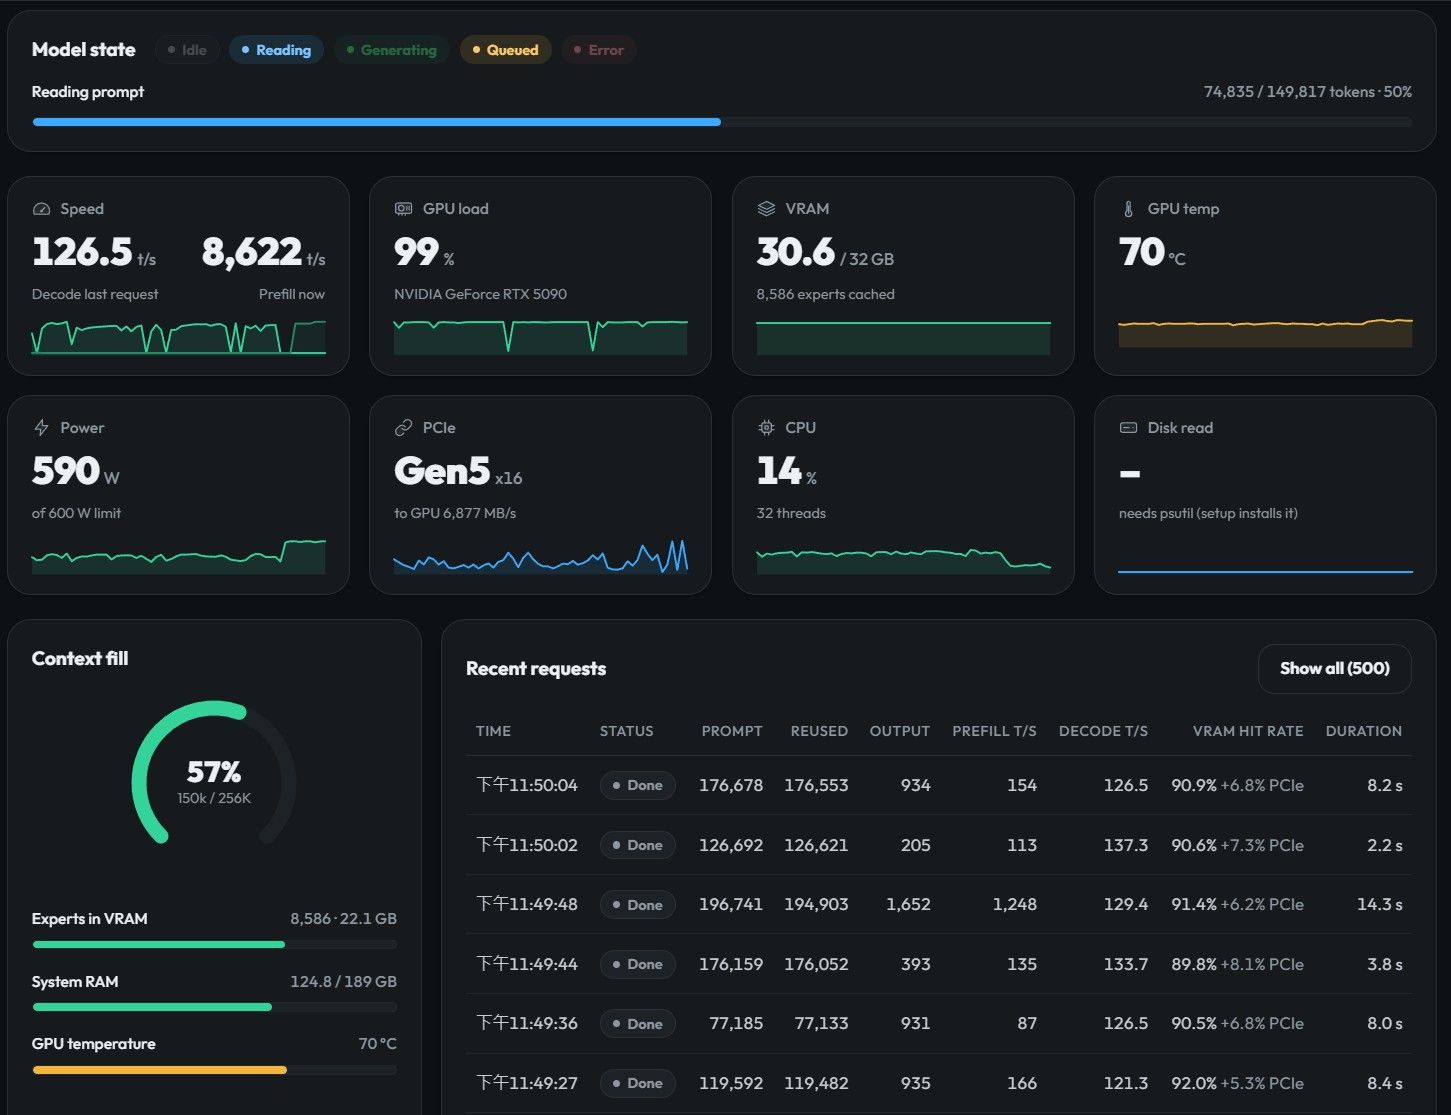Click the System RAM usage bar
This screenshot has width=1451, height=1115.
[214, 1007]
